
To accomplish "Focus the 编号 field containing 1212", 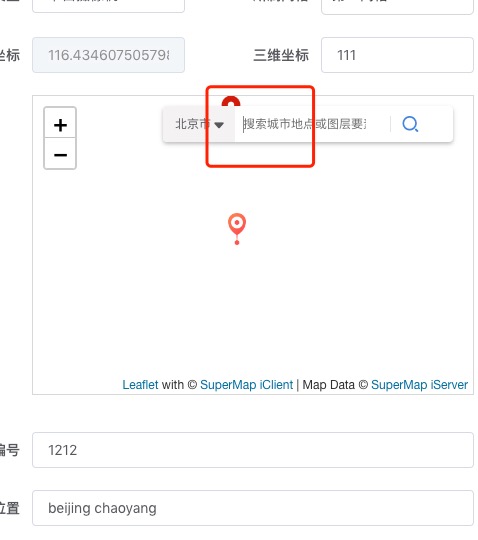I will pyautogui.click(x=253, y=450).
